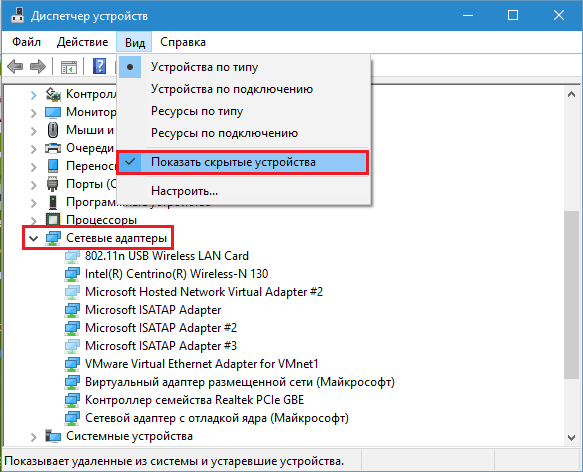Select Ресурсы по типу menu entry
This screenshot has height=472, width=583.
pos(197,111)
